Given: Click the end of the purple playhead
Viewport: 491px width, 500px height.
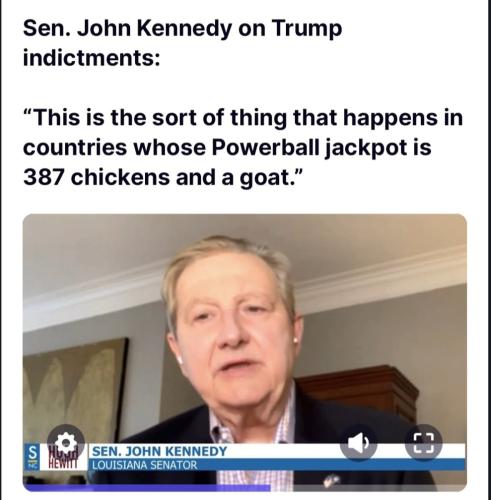Looking at the screenshot, I should pos(269,488).
